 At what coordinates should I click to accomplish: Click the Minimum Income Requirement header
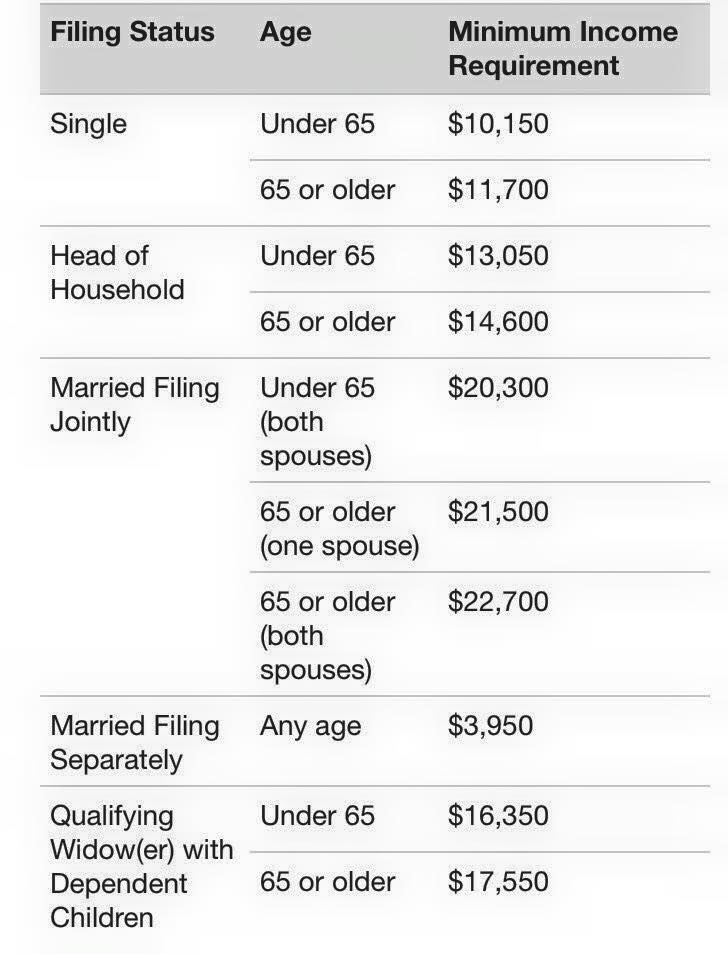tap(563, 49)
